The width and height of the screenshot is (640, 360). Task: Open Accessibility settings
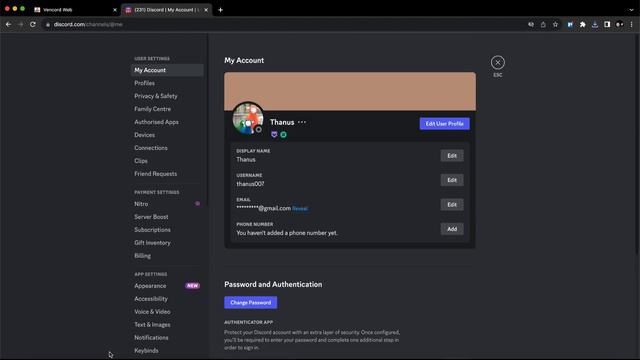[x=167, y=299]
